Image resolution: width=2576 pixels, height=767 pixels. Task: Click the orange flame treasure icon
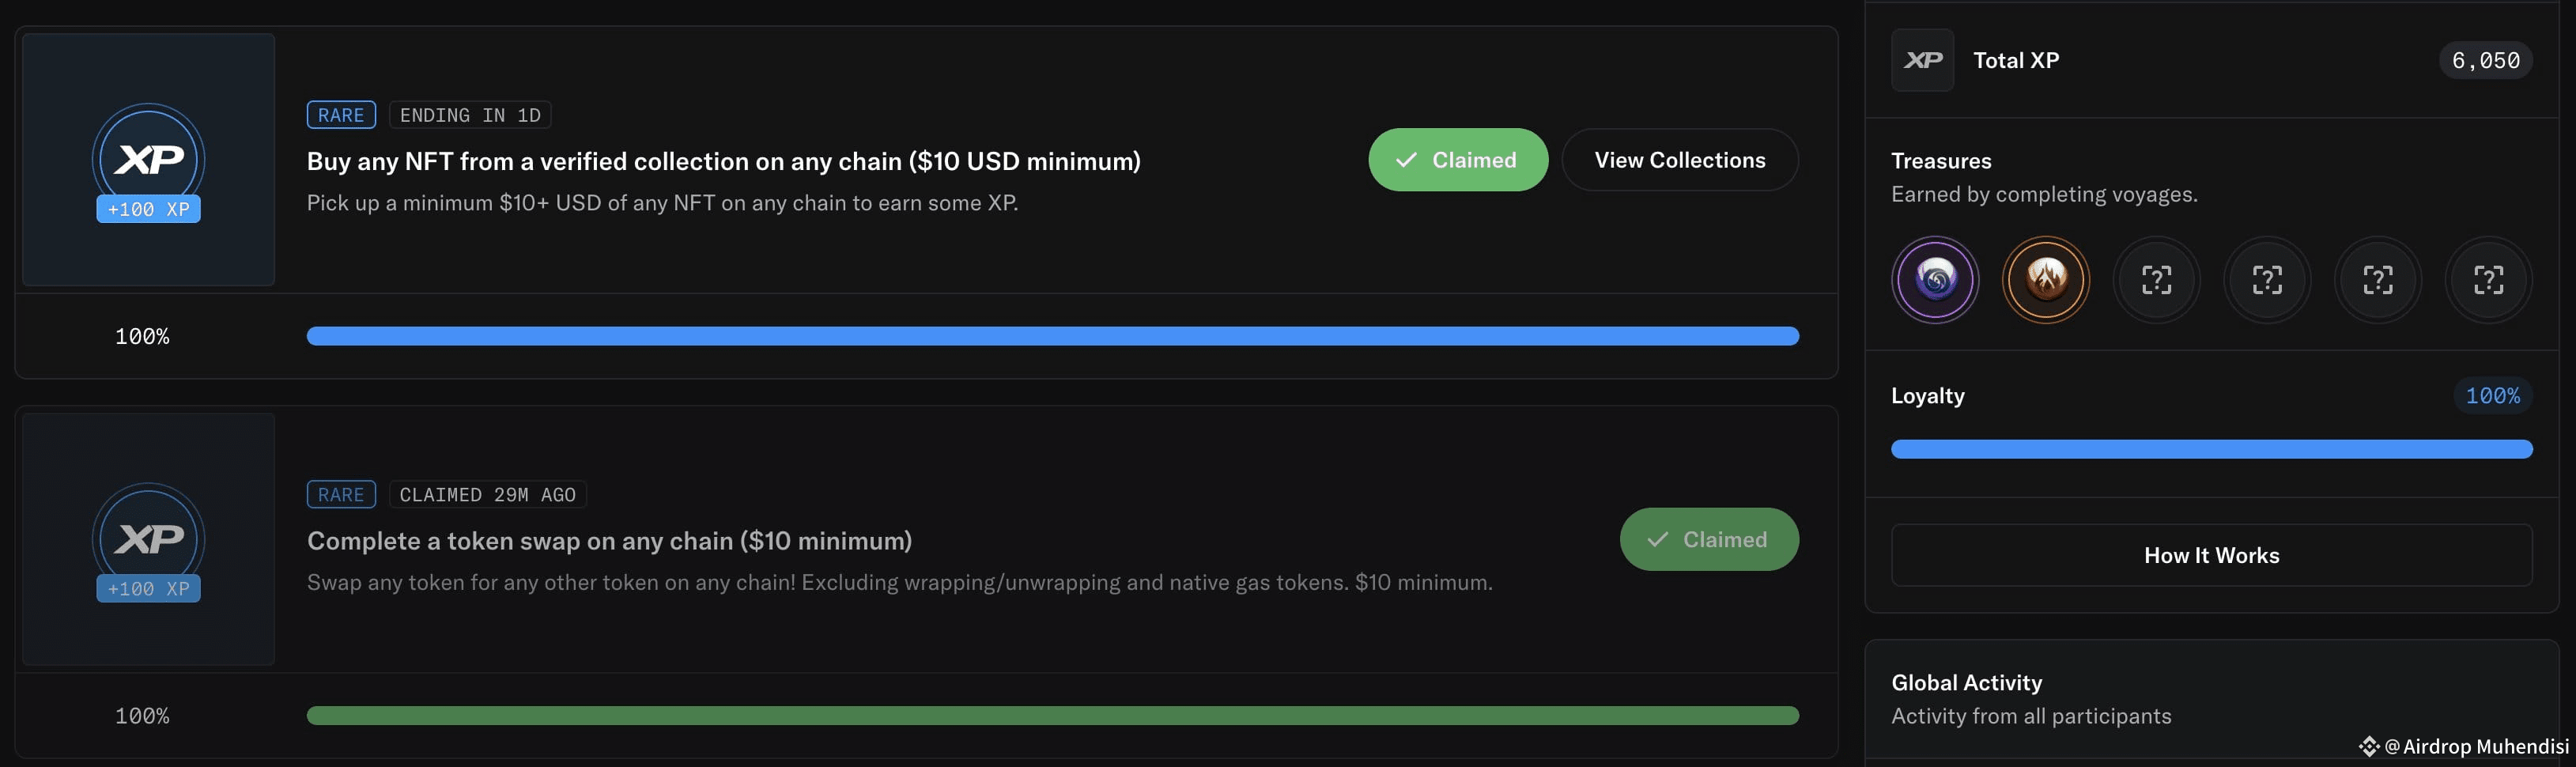pyautogui.click(x=2045, y=279)
